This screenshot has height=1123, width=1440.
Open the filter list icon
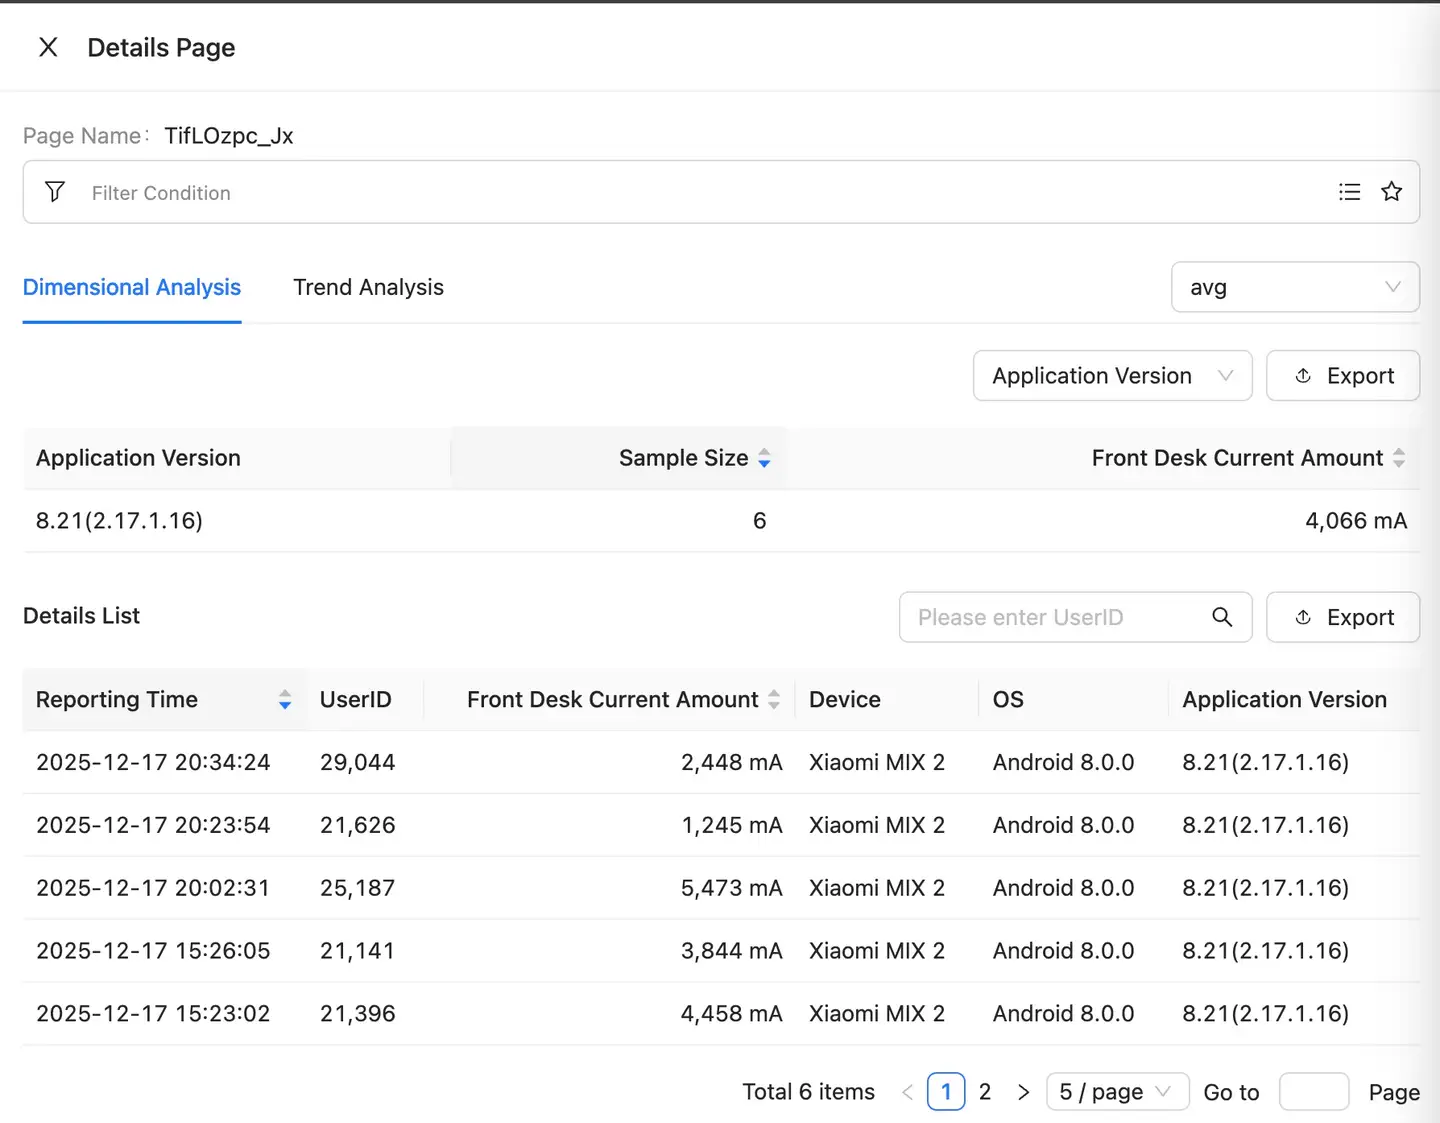coord(1349,192)
